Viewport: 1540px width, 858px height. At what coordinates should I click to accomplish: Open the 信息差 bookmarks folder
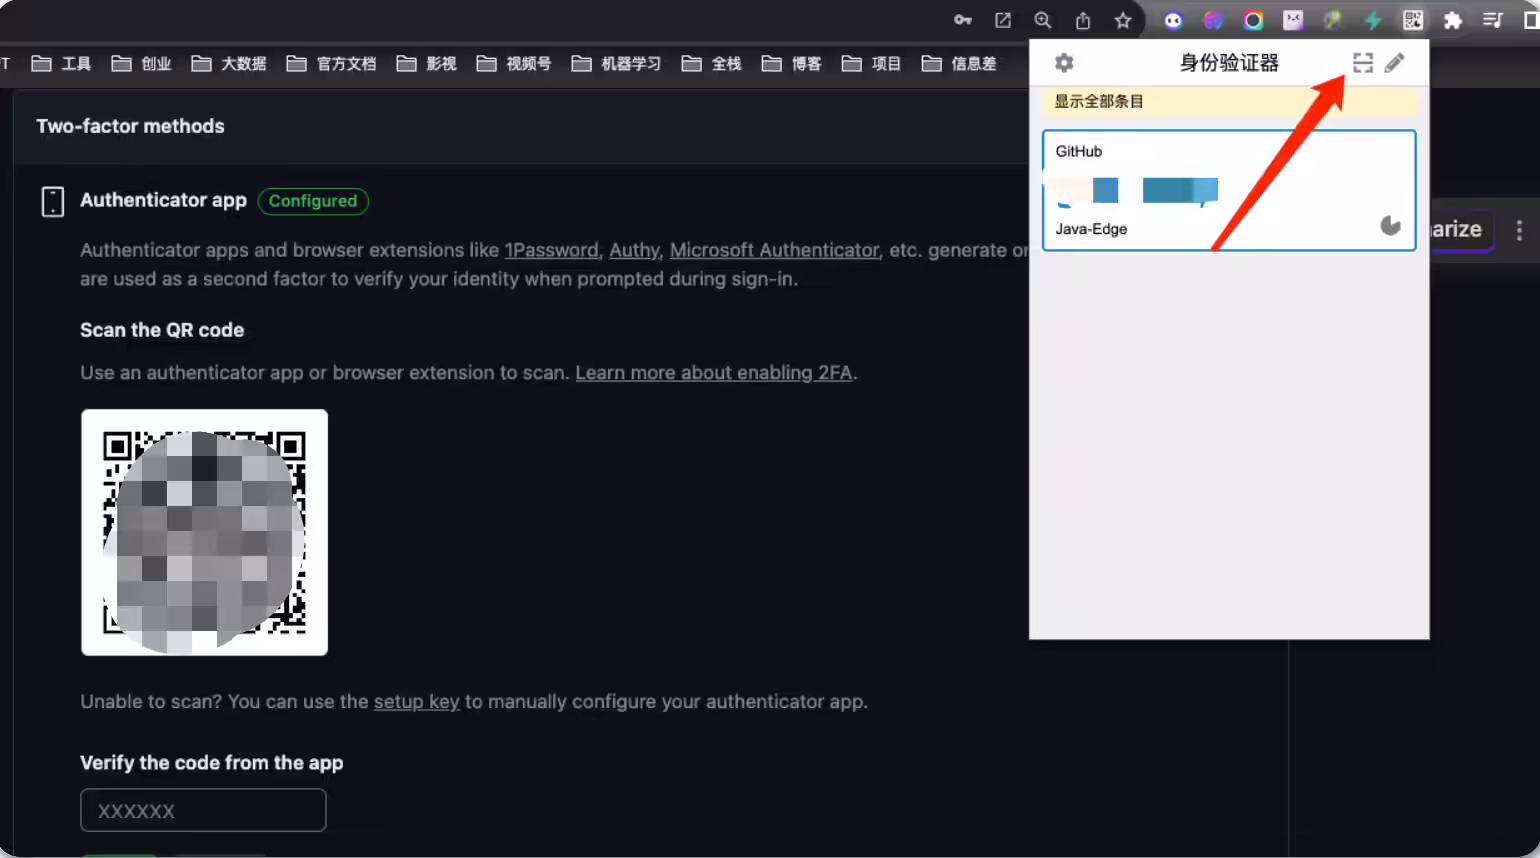click(x=959, y=64)
